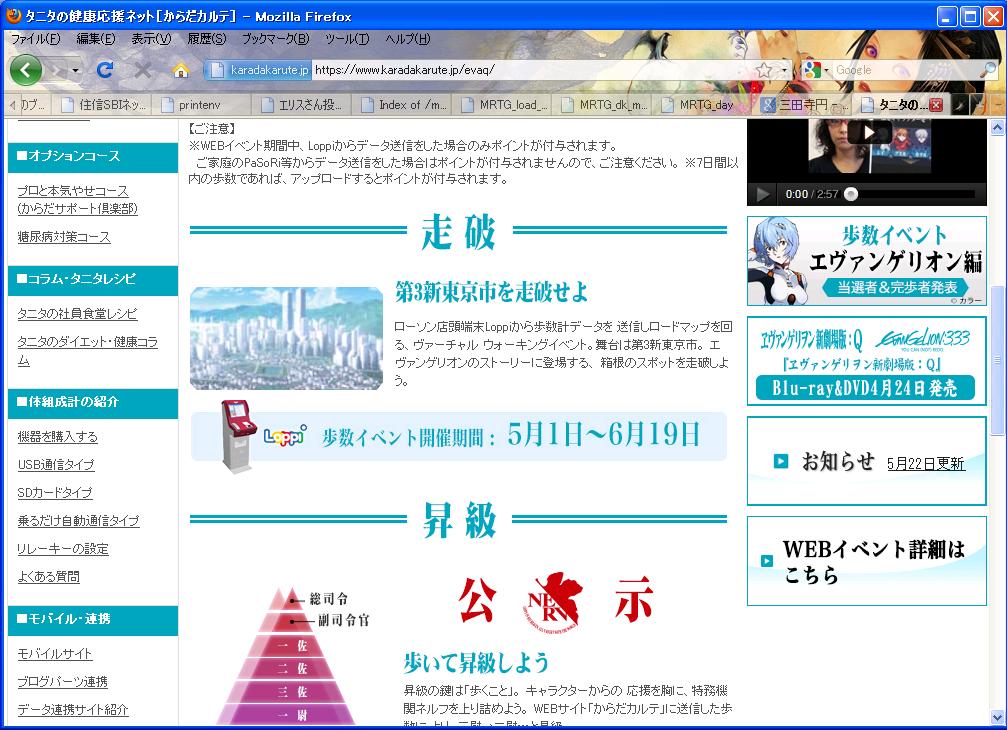Viewport: 1007px width, 730px height.
Task: Play the video using the bottom play button
Action: (763, 194)
